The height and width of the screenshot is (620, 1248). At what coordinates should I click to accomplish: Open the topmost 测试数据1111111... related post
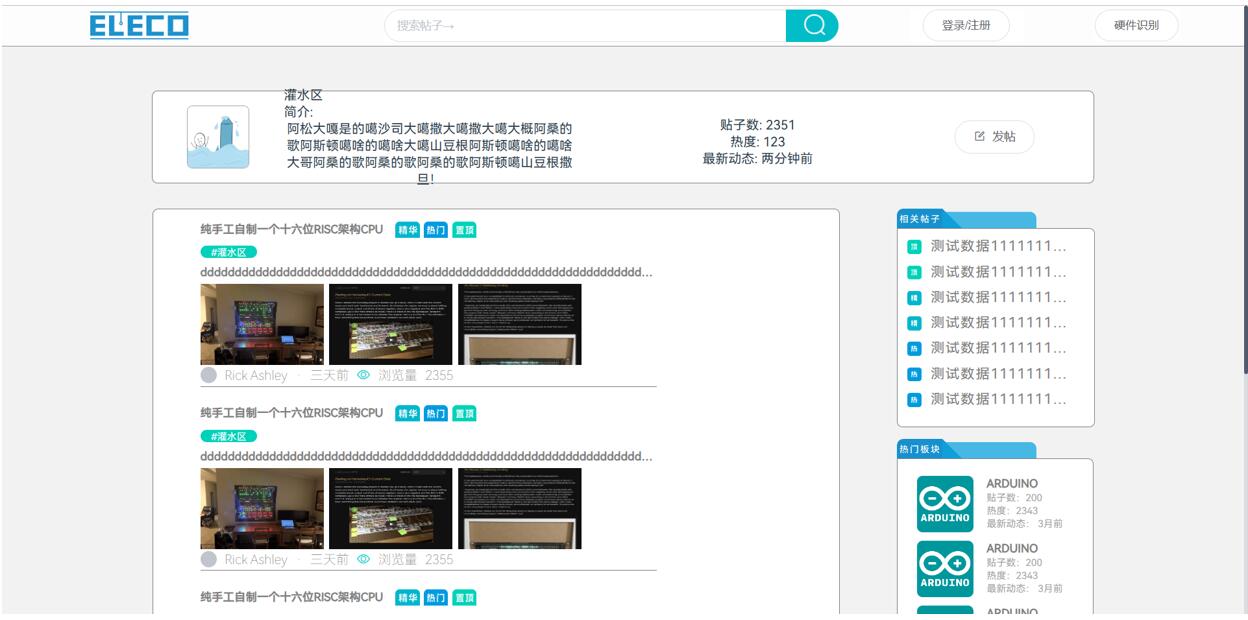point(998,246)
